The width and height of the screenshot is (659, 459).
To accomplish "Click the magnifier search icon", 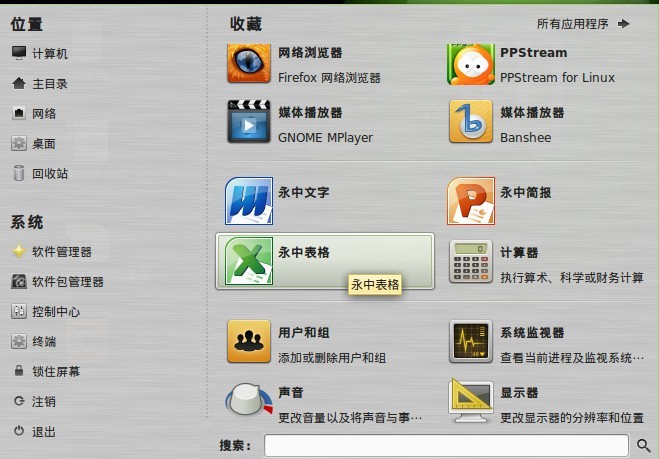I will point(643,446).
